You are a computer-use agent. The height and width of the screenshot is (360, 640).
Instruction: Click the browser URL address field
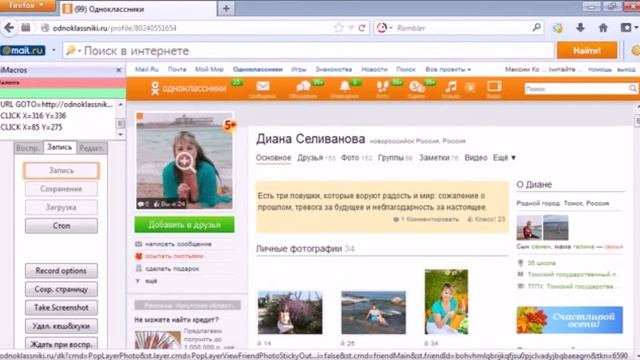pos(192,28)
